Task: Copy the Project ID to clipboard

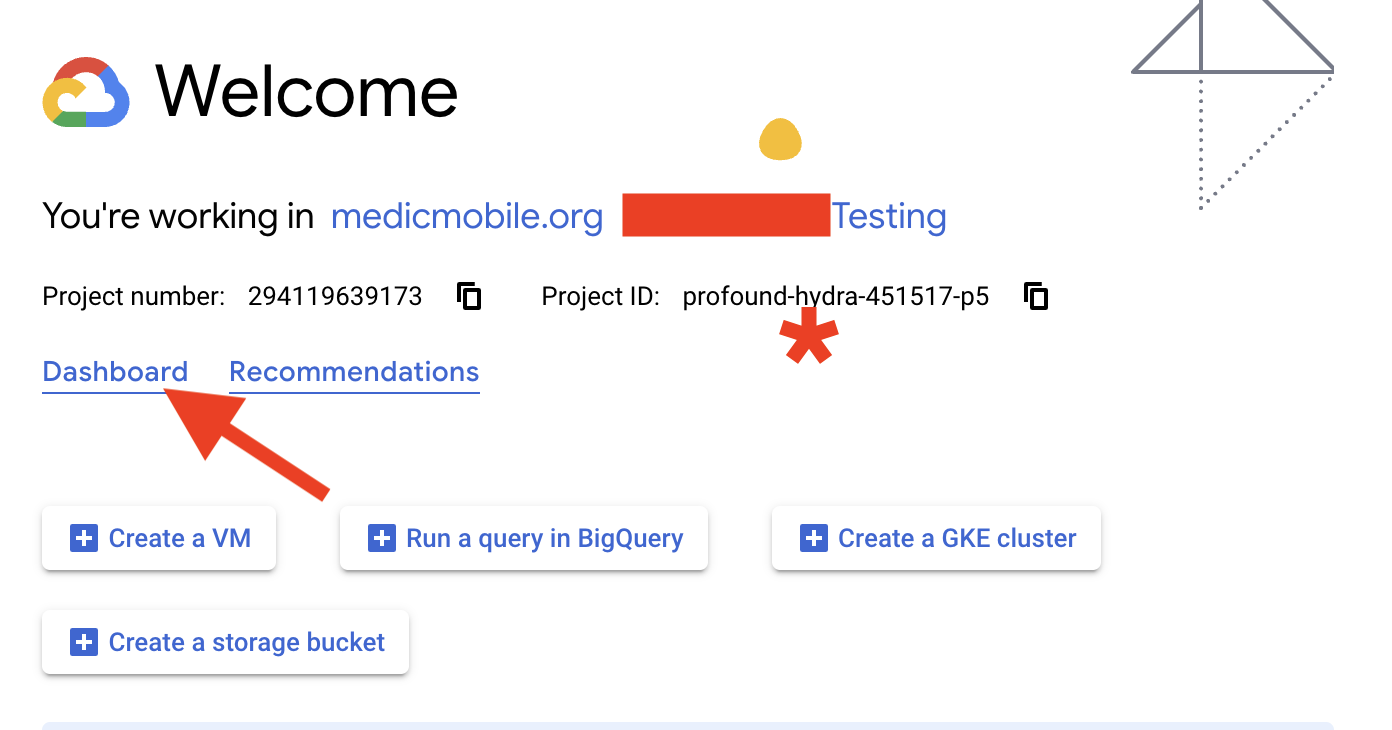Action: click(1036, 296)
